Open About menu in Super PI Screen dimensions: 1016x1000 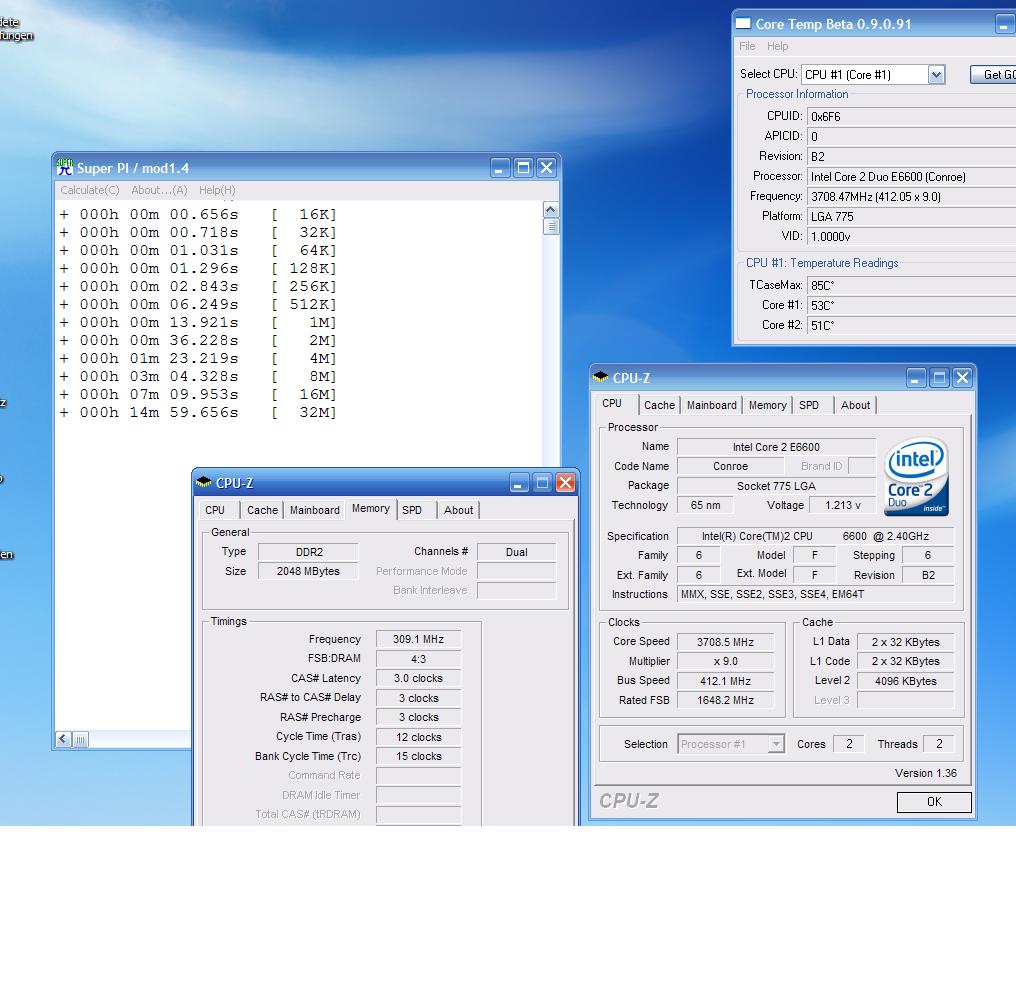coord(159,190)
